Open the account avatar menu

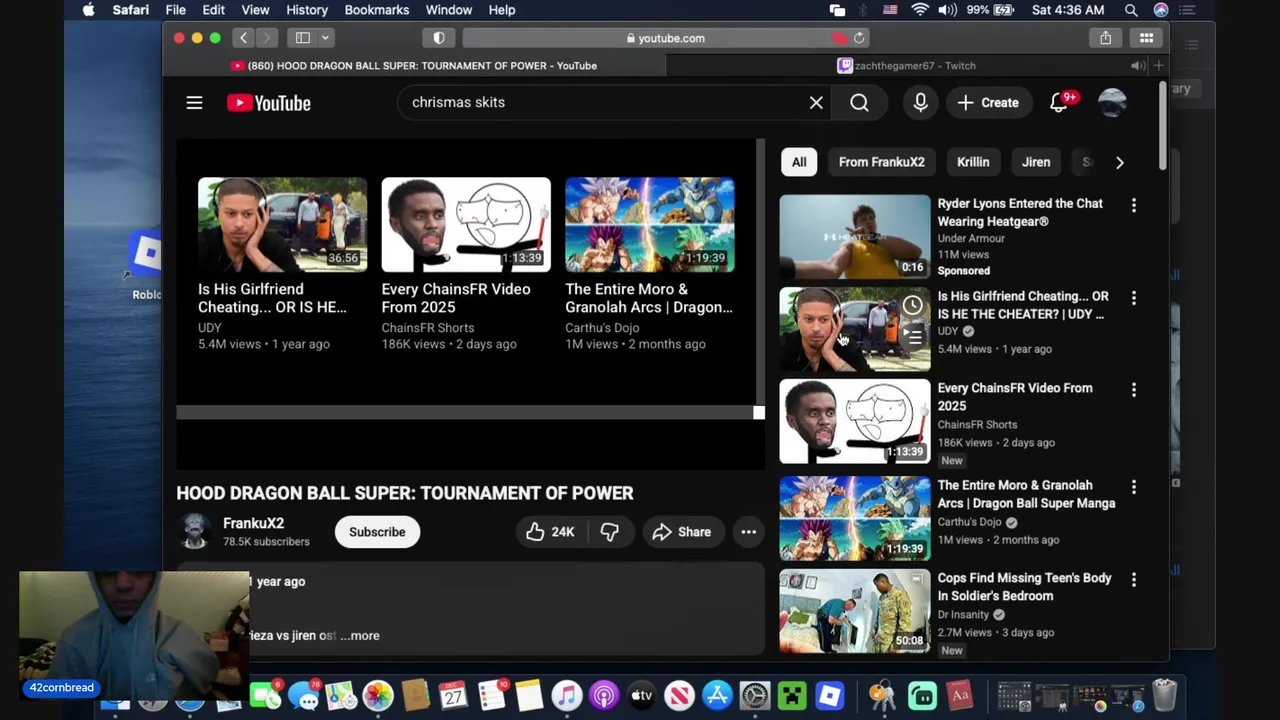[1112, 102]
